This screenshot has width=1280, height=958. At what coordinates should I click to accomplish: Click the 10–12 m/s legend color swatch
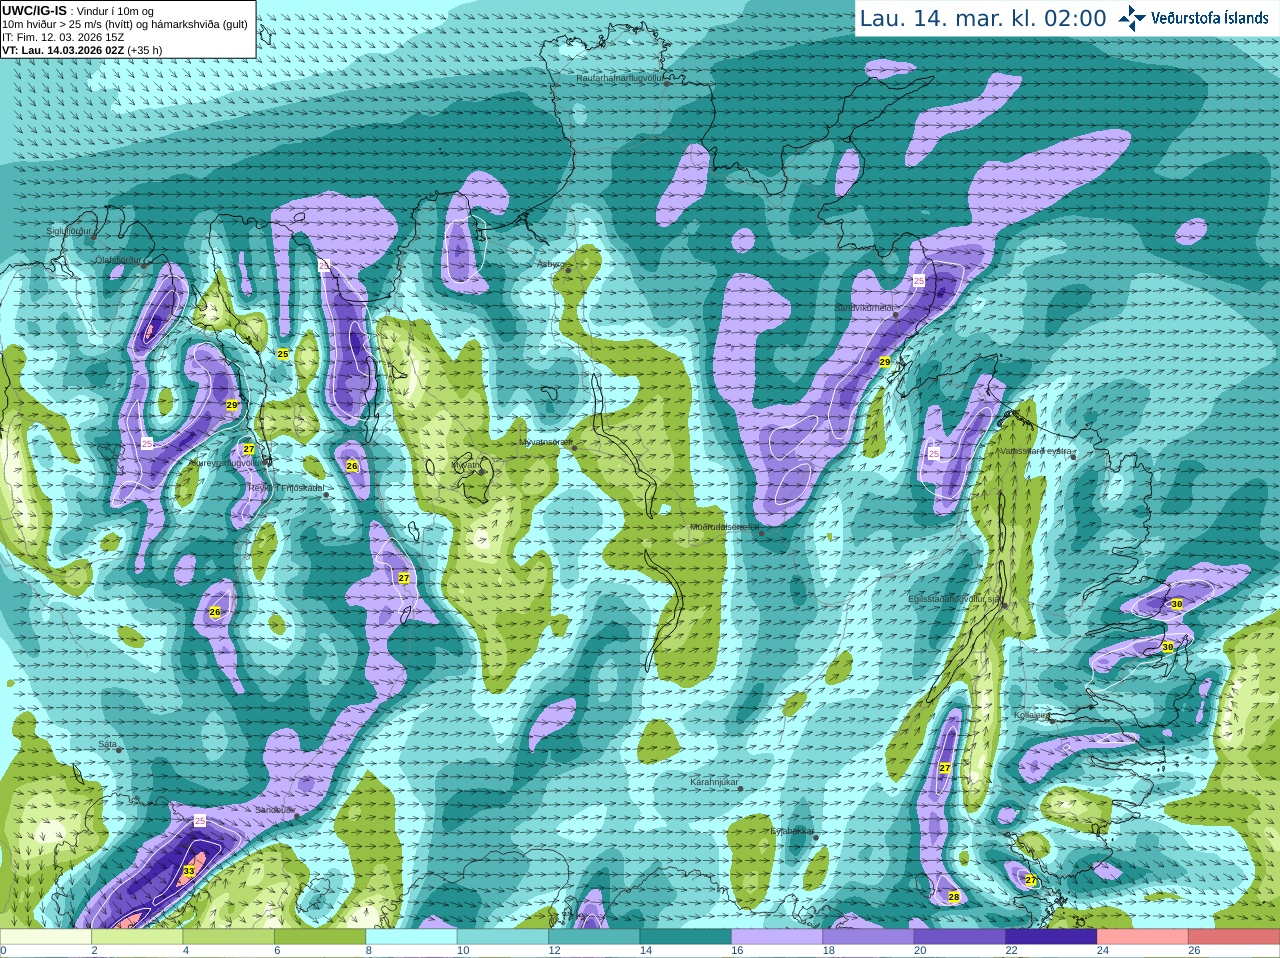pyautogui.click(x=503, y=937)
